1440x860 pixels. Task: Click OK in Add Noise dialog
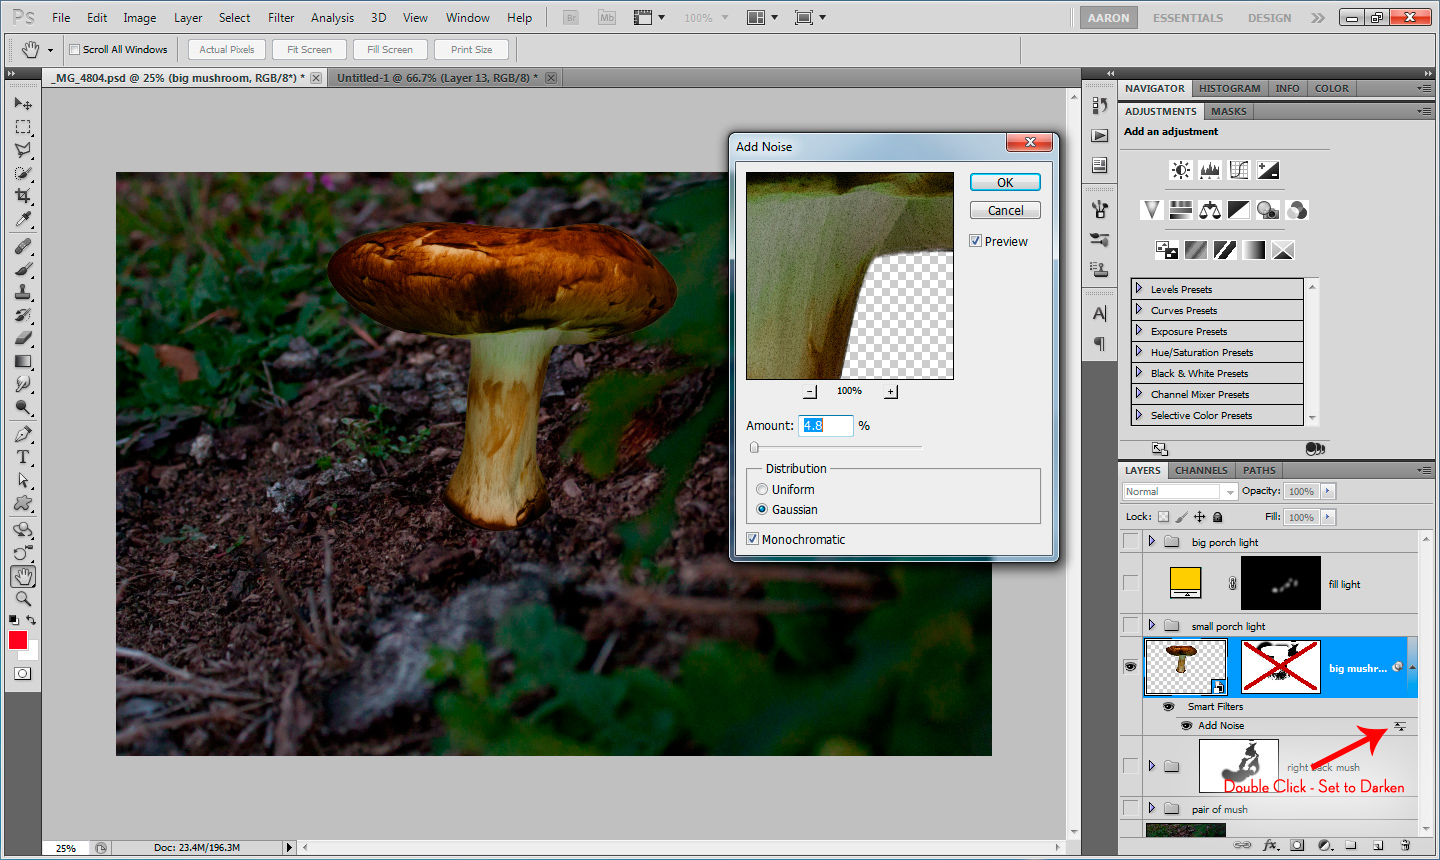pos(1005,182)
